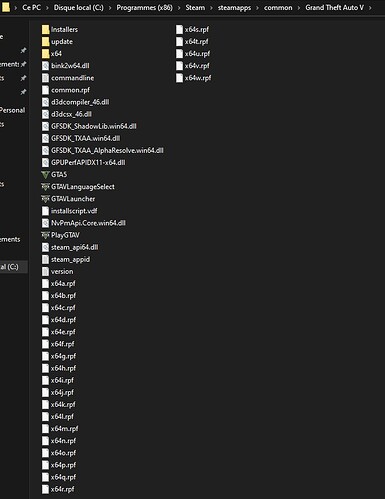
Task: Select the steam_api64.dll file icon
Action: (x=45, y=247)
